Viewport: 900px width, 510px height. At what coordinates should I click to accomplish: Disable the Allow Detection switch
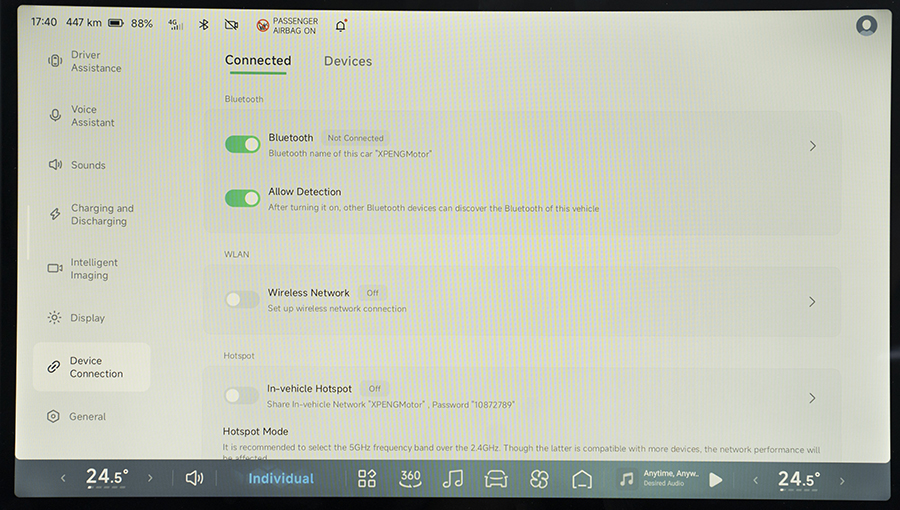[242, 198]
